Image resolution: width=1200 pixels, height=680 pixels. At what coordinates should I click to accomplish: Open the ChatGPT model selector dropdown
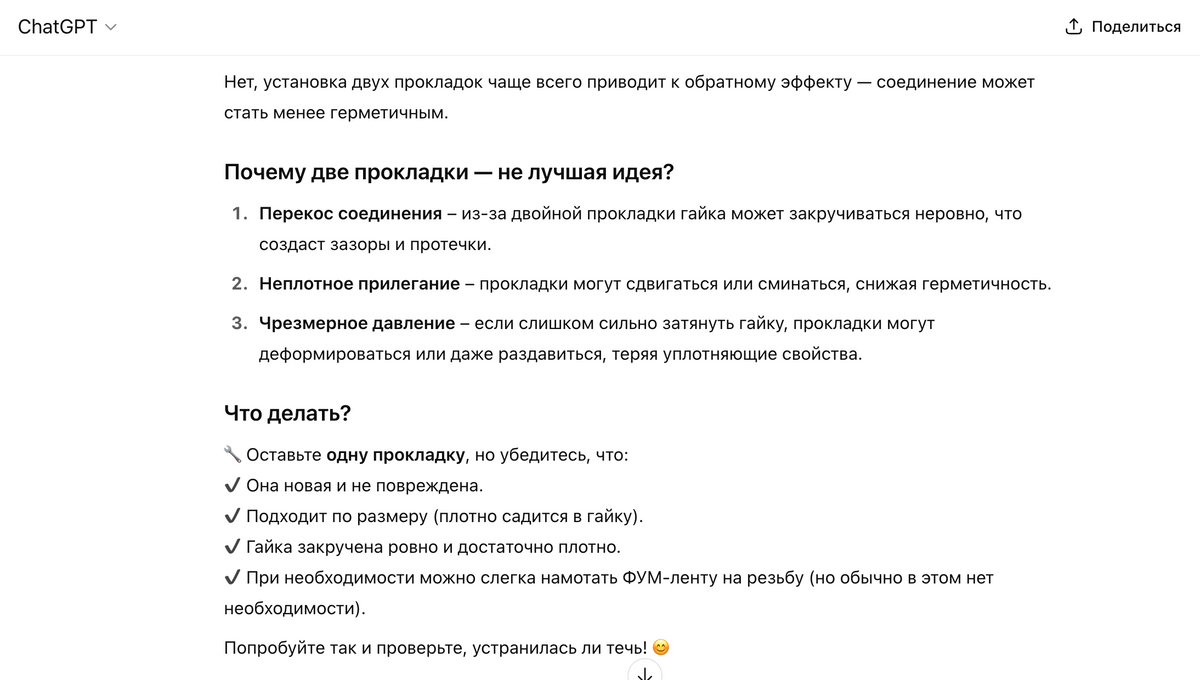pos(67,27)
